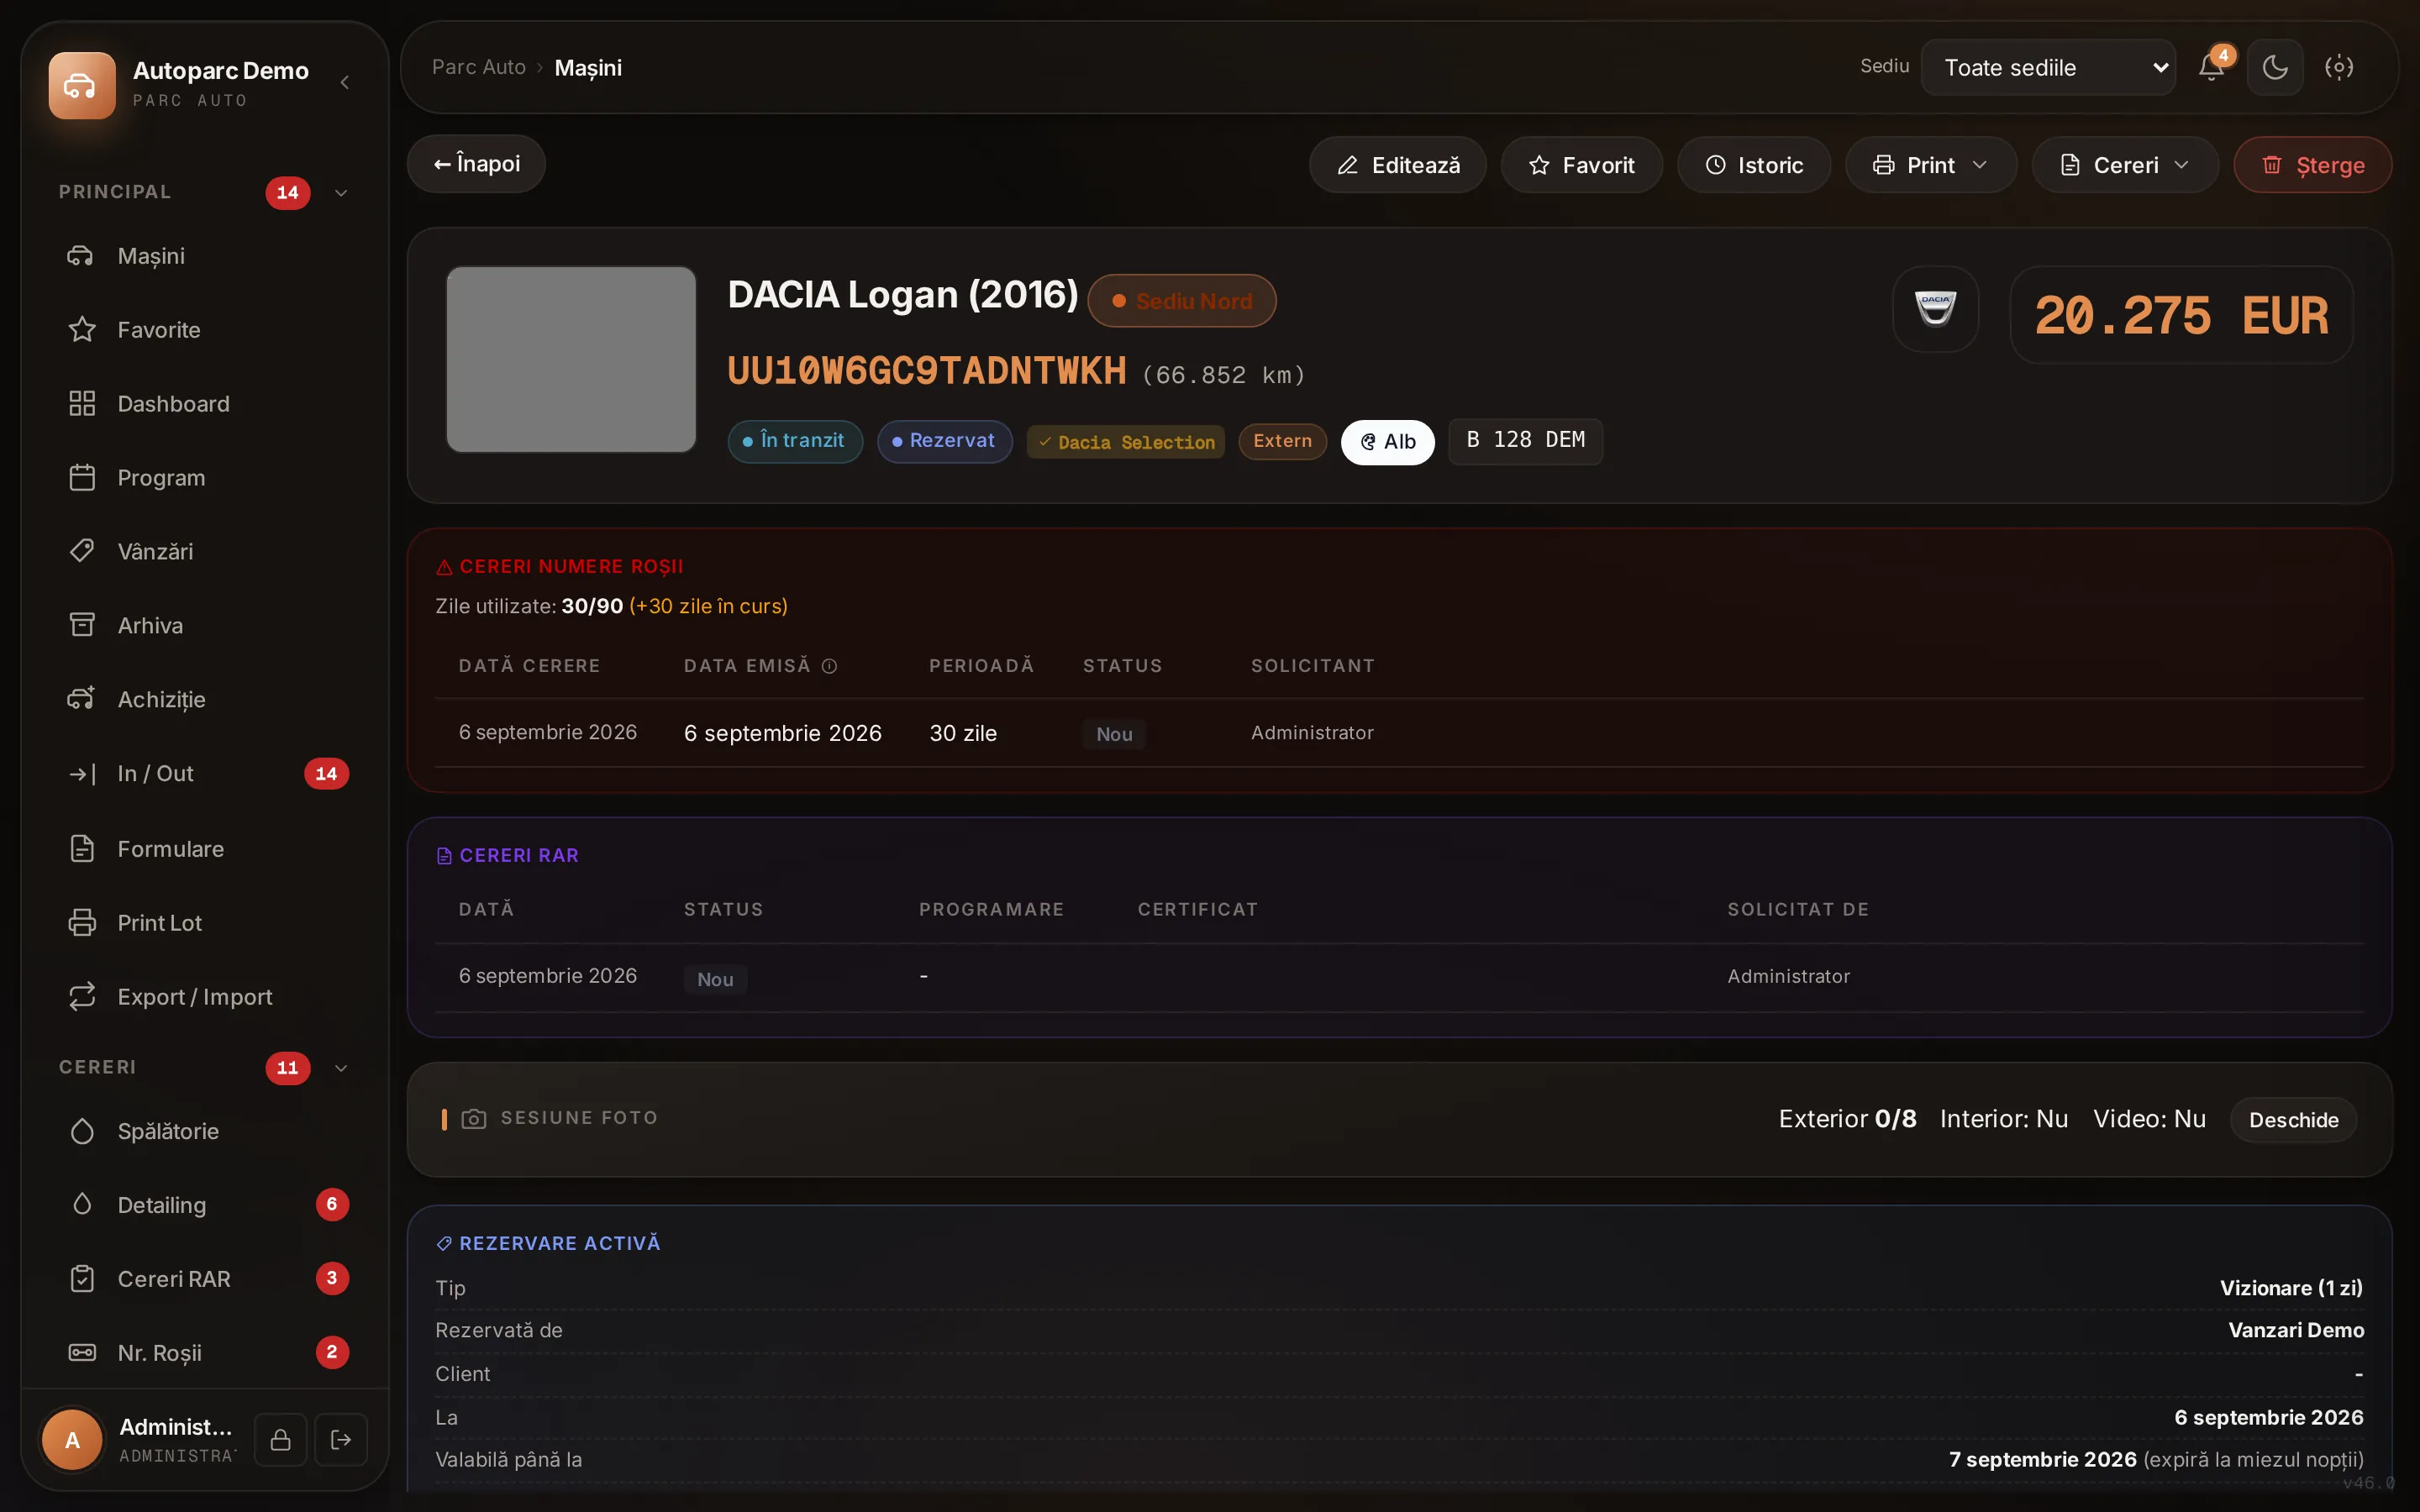Click the car photo placeholder thumbnail
Image resolution: width=2420 pixels, height=1512 pixels.
tap(571, 359)
